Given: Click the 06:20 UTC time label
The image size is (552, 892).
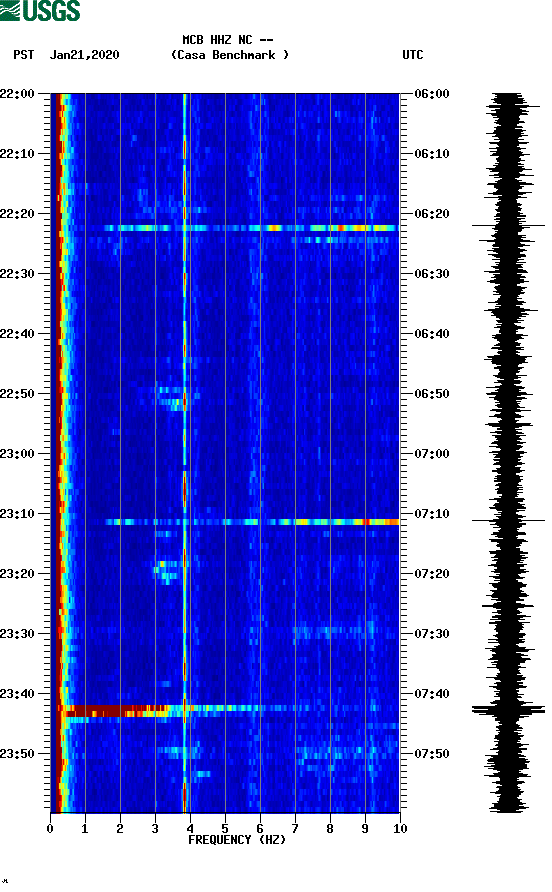Looking at the screenshot, I should [x=432, y=214].
